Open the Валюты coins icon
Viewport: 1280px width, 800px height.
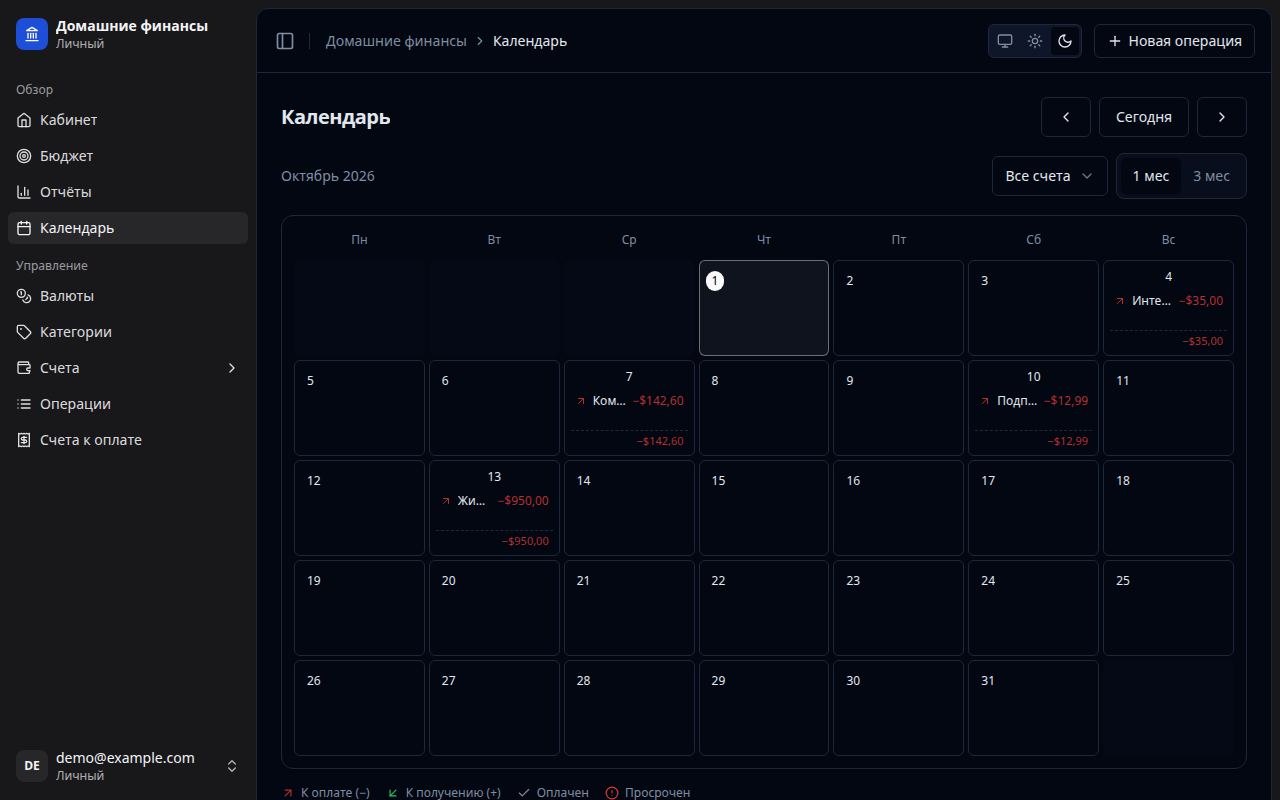[24, 296]
